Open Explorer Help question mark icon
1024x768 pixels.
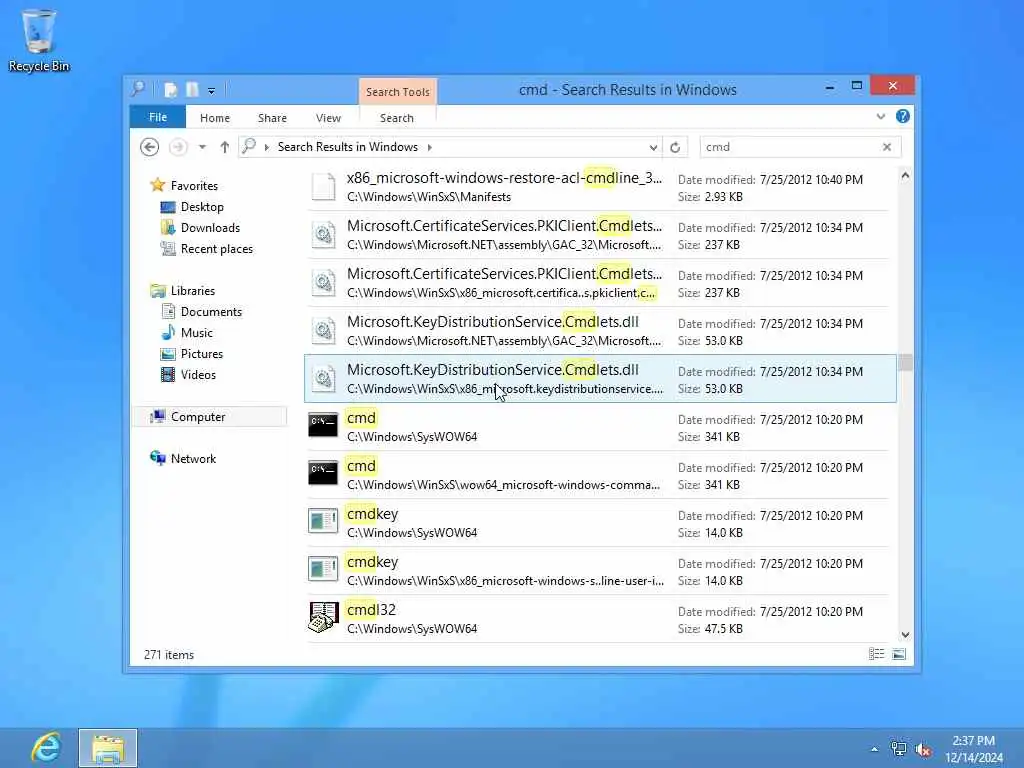[903, 116]
